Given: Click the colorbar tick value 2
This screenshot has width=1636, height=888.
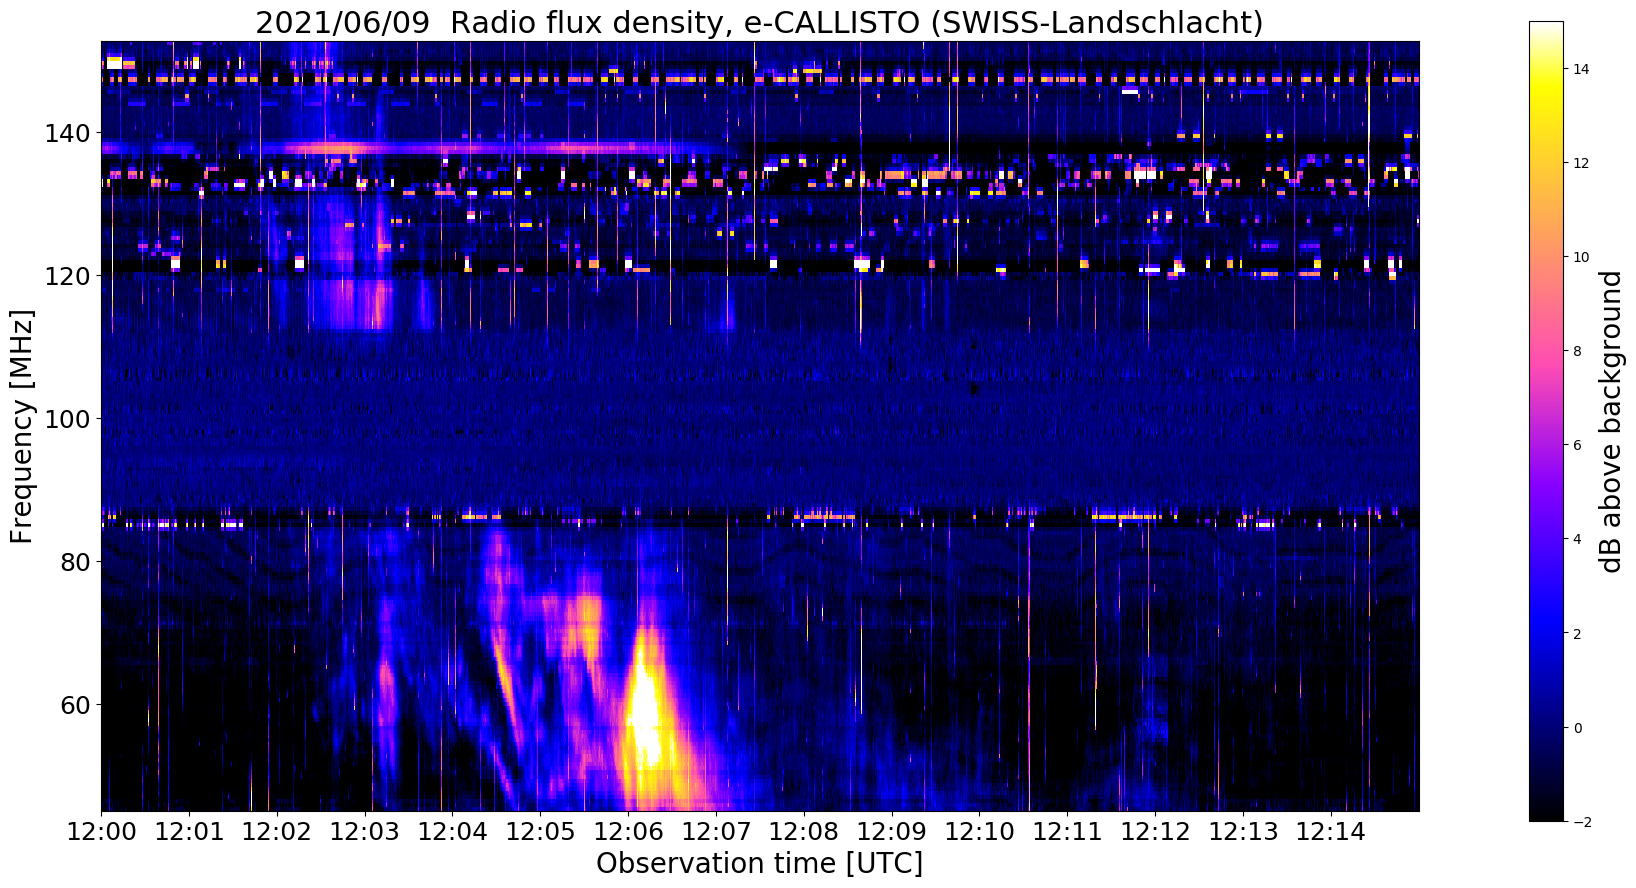Looking at the screenshot, I should (x=1578, y=633).
